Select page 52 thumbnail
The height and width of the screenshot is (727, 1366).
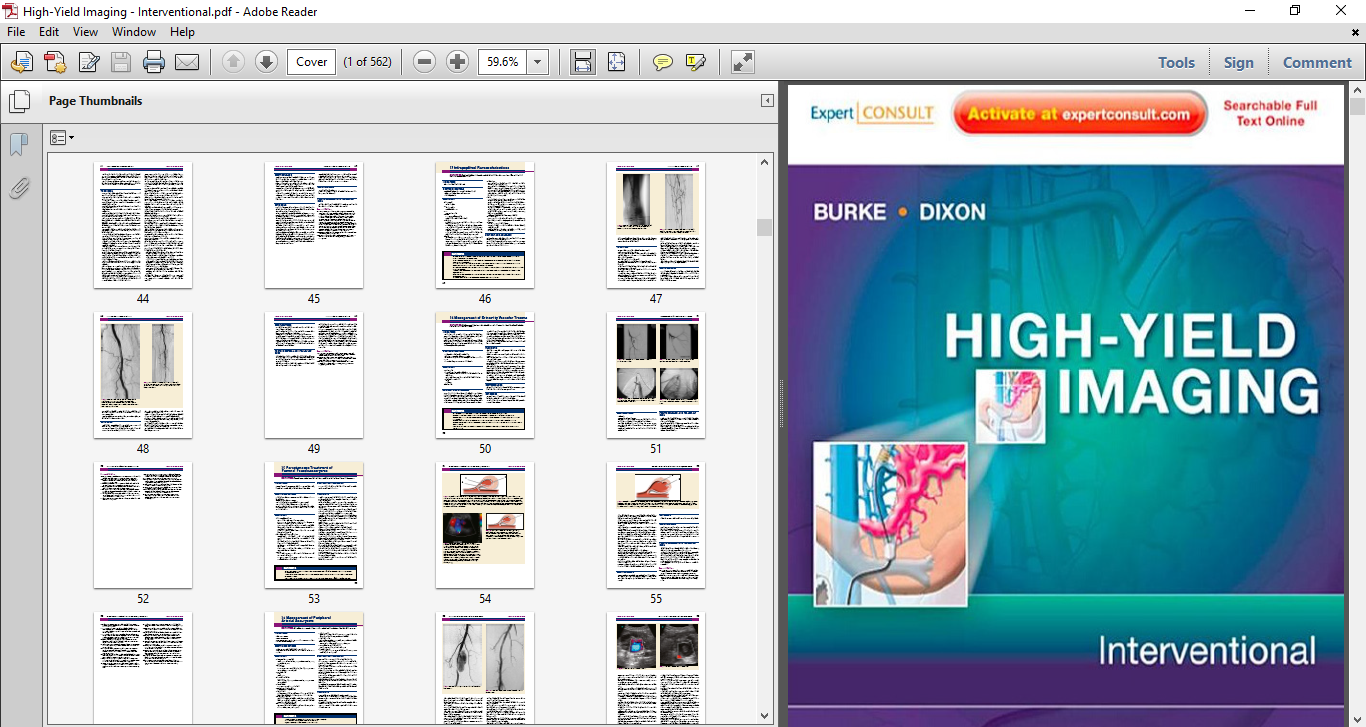(143, 525)
